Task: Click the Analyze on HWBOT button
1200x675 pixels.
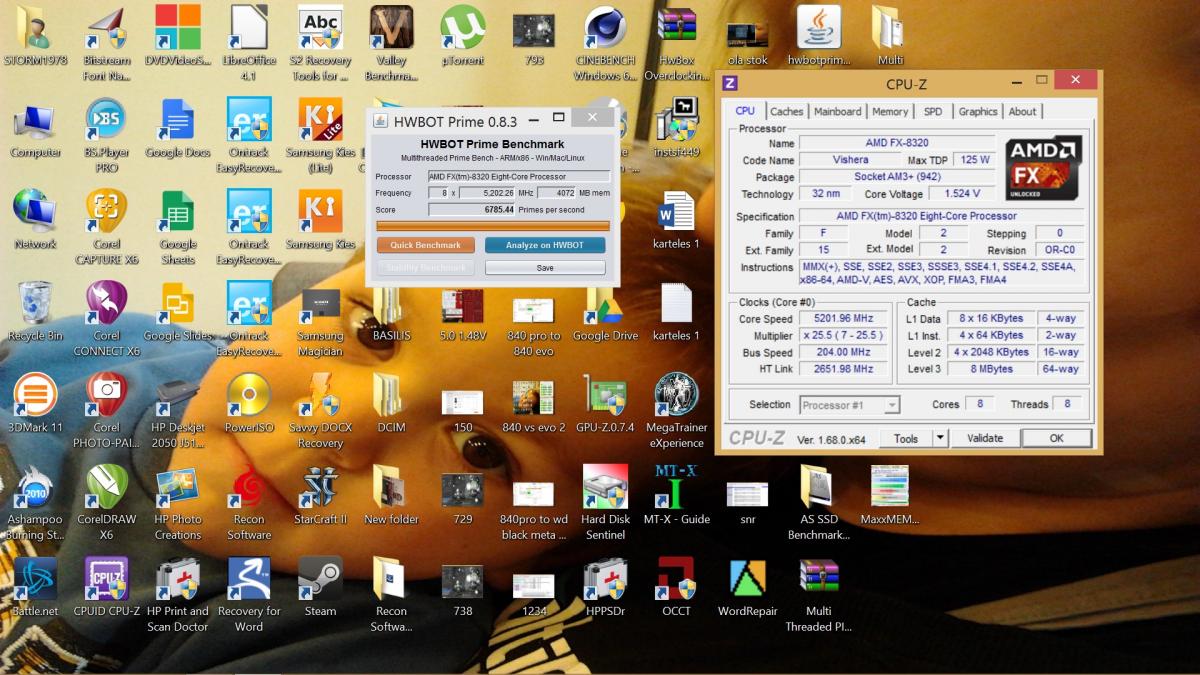Action: 545,245
